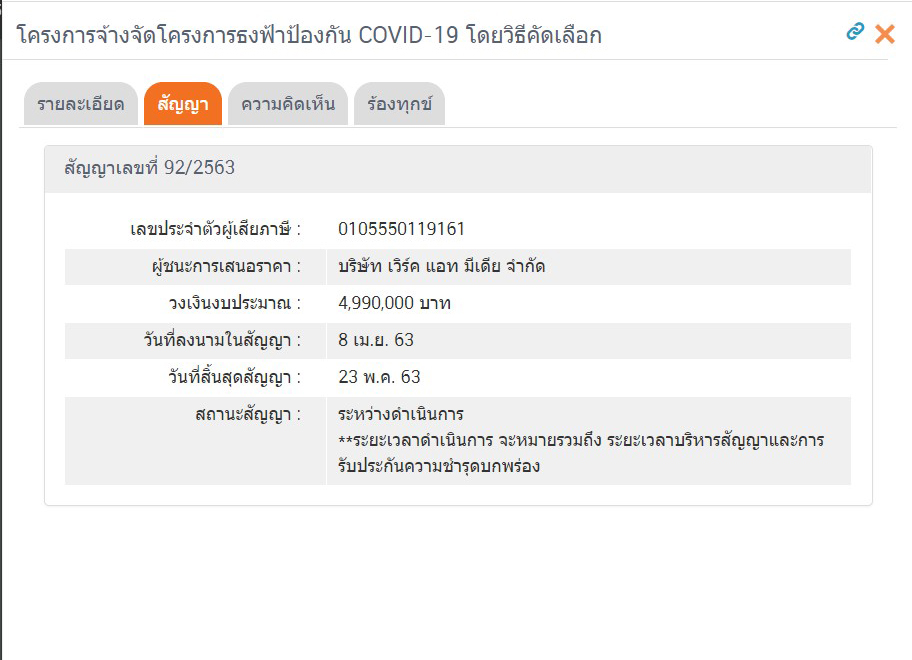The image size is (912, 660).
Task: Click the status text ระหว่างดำเนินการ
Action: coord(401,414)
